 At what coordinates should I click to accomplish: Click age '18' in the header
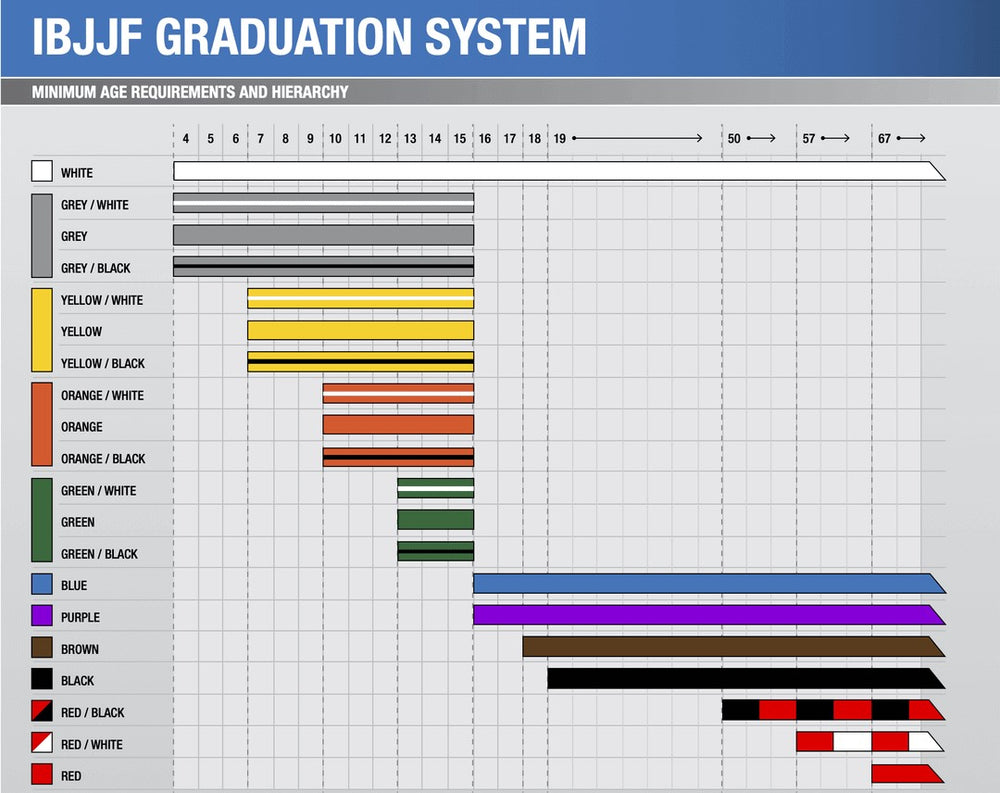coord(534,138)
